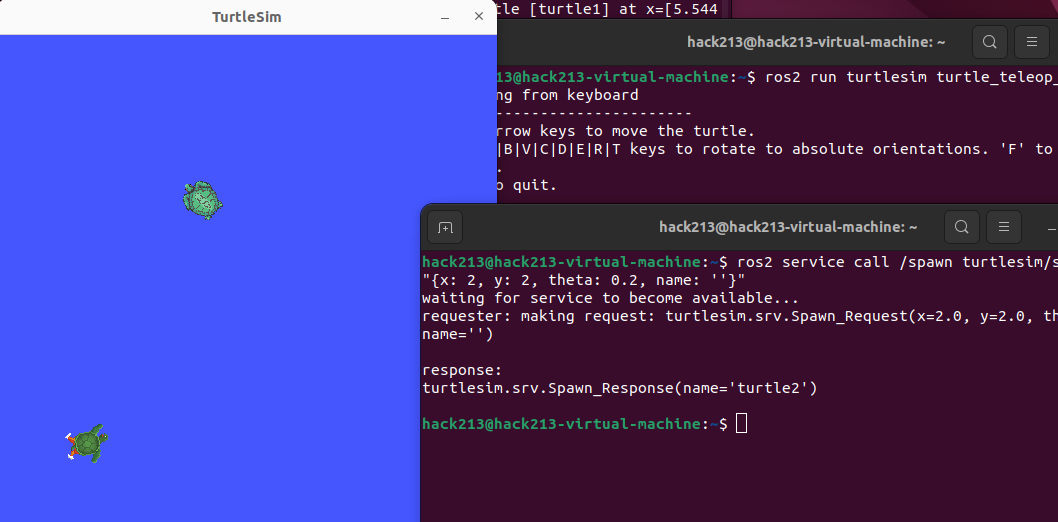Viewport: 1058px width, 522px height.
Task: Click the 'ros2 run turtlesim turtle_teleop' command text
Action: [x=912, y=77]
